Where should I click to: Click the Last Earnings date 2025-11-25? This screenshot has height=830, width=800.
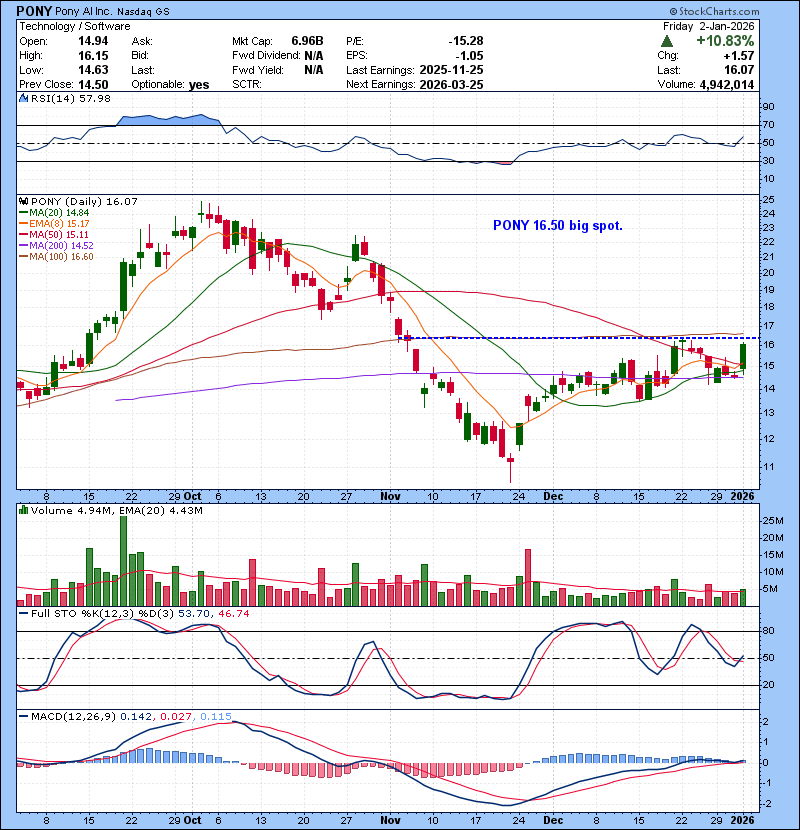pos(451,70)
